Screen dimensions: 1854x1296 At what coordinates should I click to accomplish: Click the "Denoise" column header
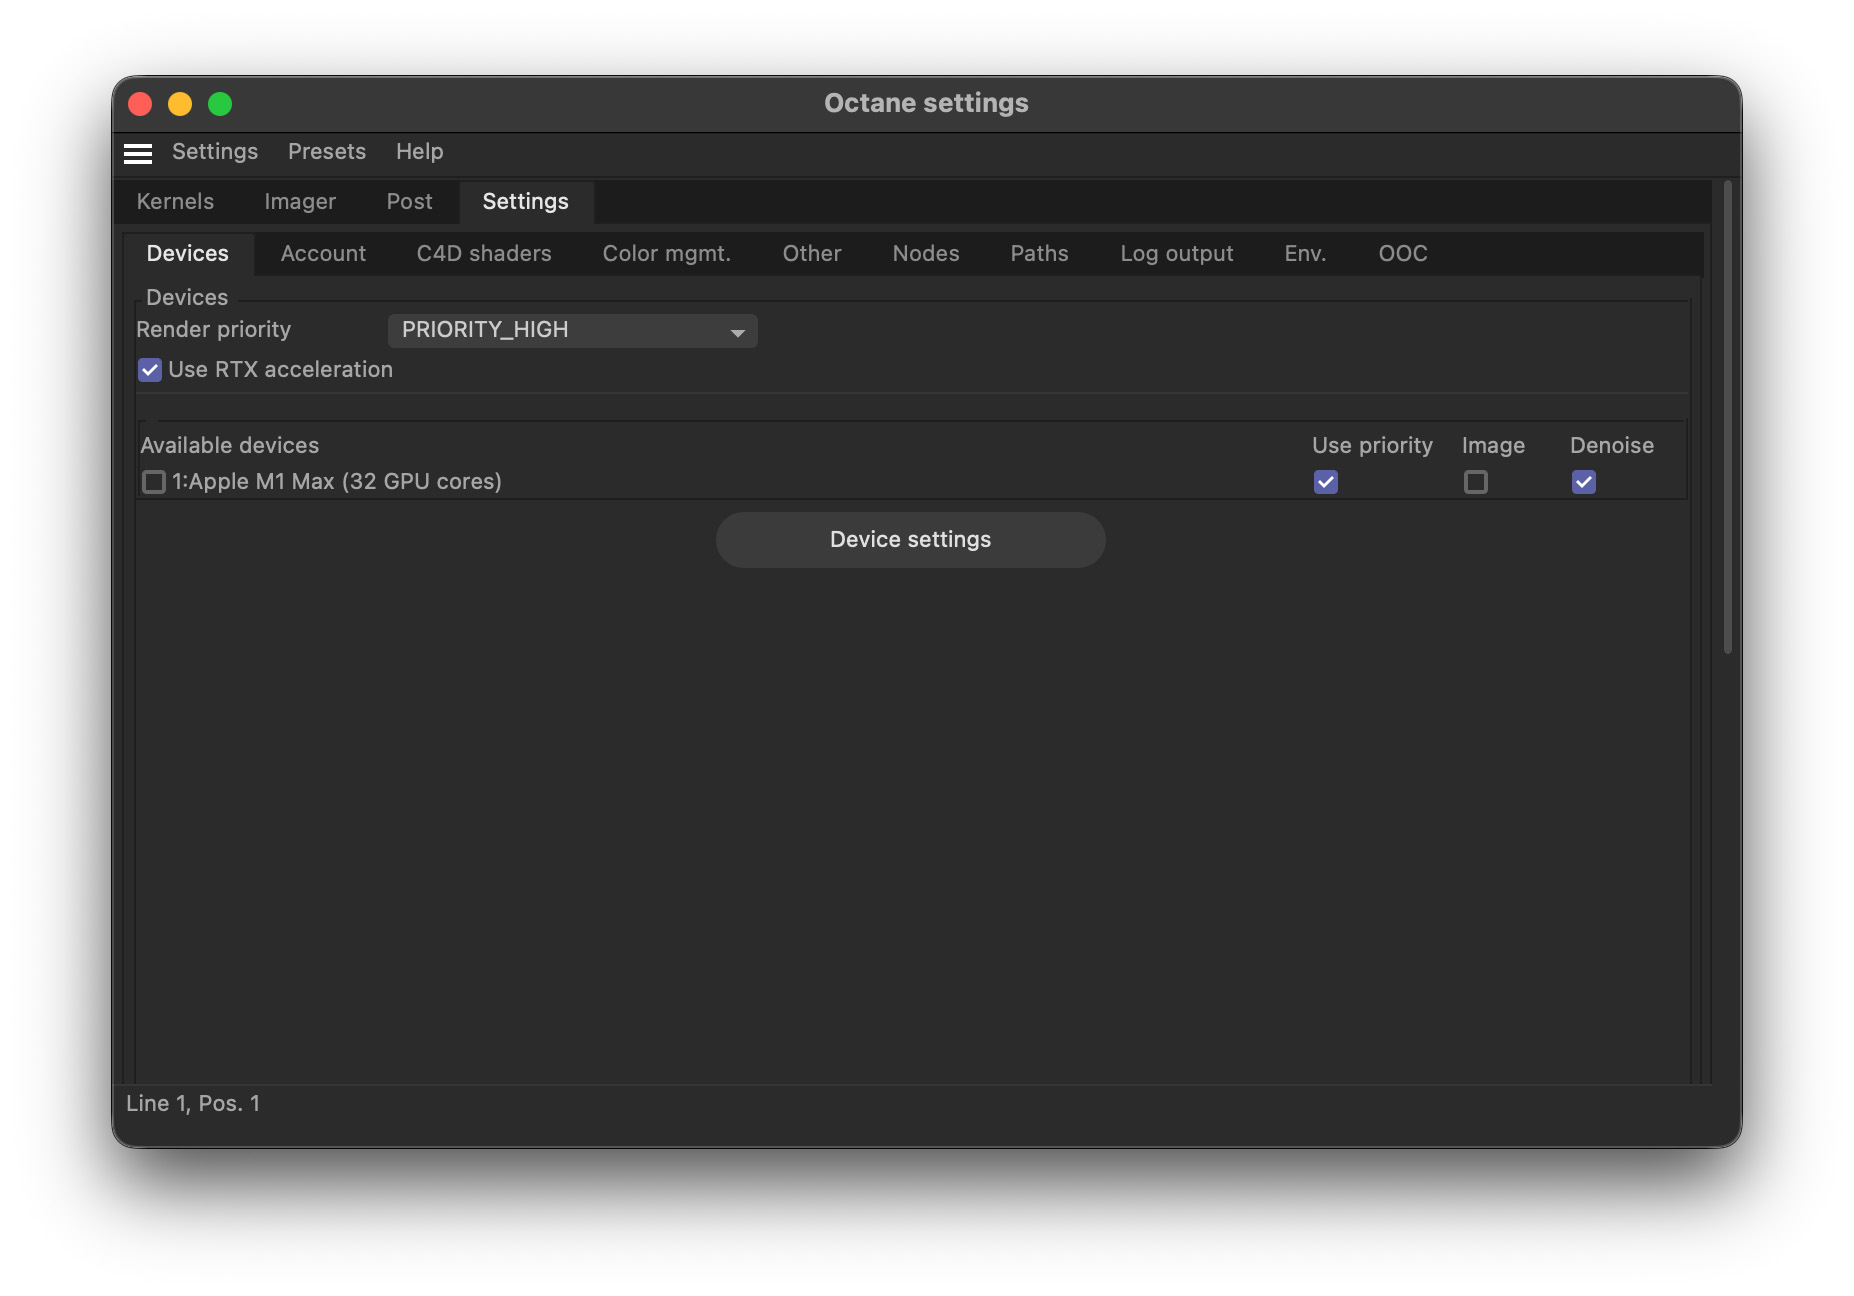[1612, 446]
